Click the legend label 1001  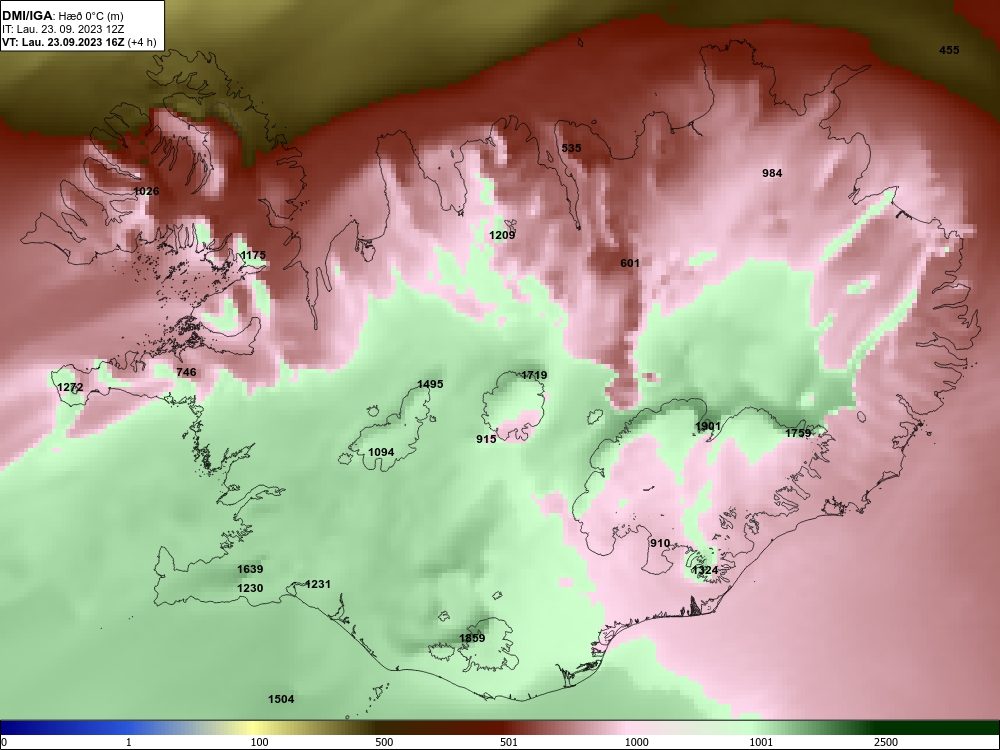coord(761,742)
